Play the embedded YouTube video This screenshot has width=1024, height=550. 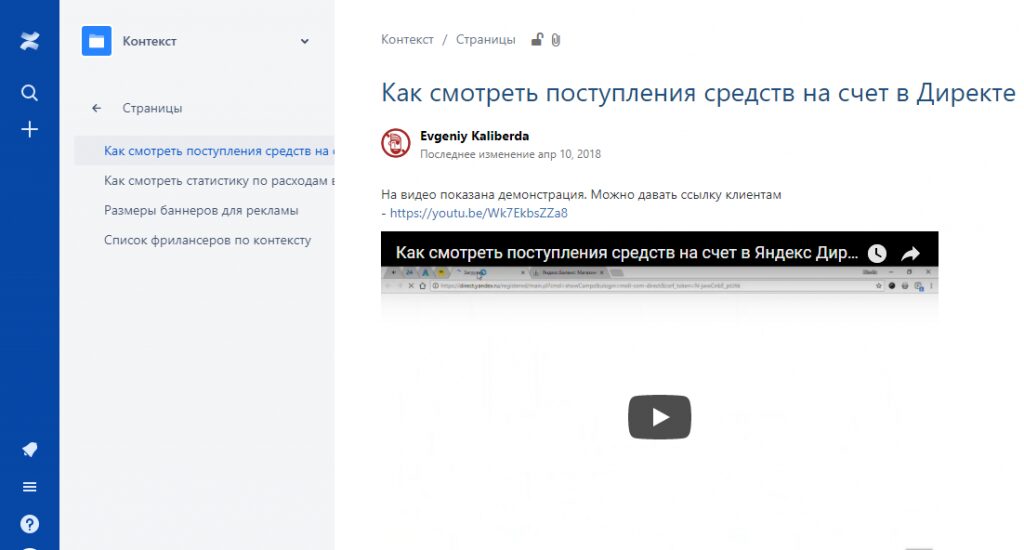tap(659, 417)
